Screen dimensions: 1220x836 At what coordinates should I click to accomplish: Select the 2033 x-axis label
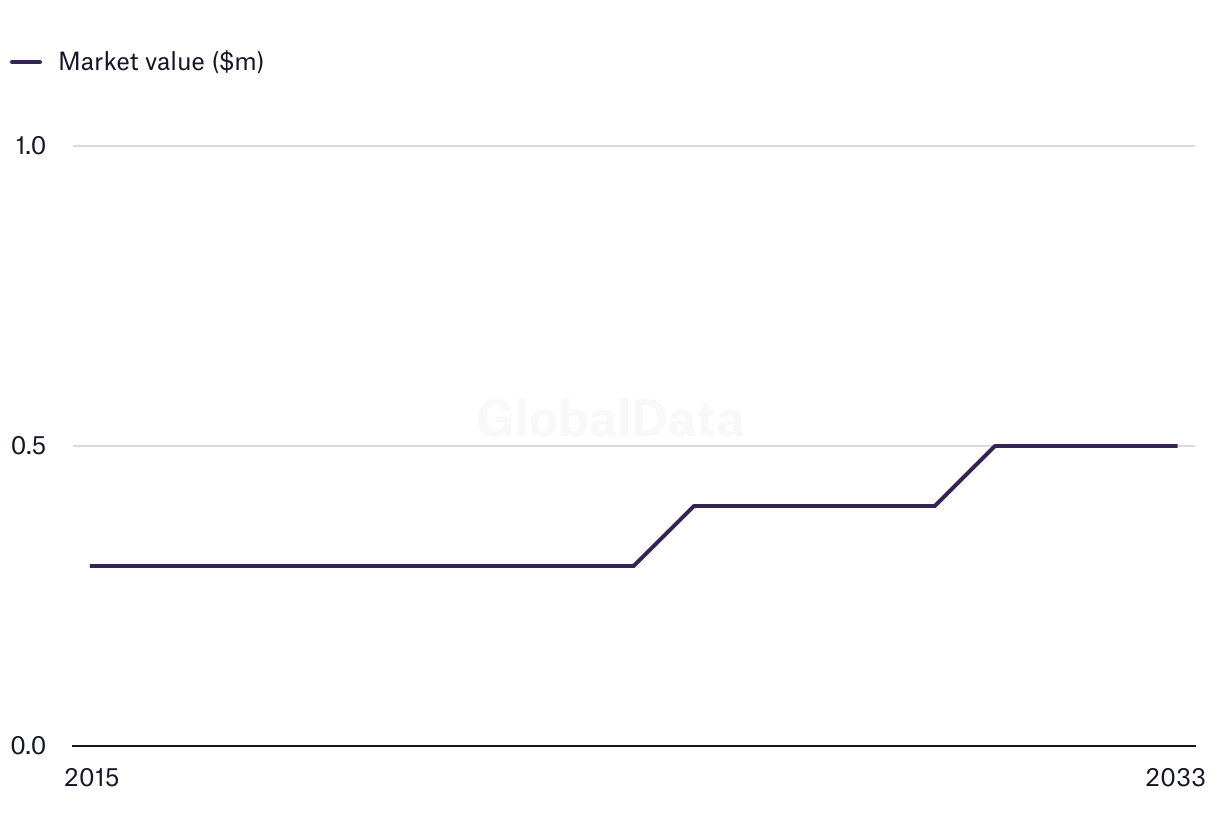[x=1176, y=778]
